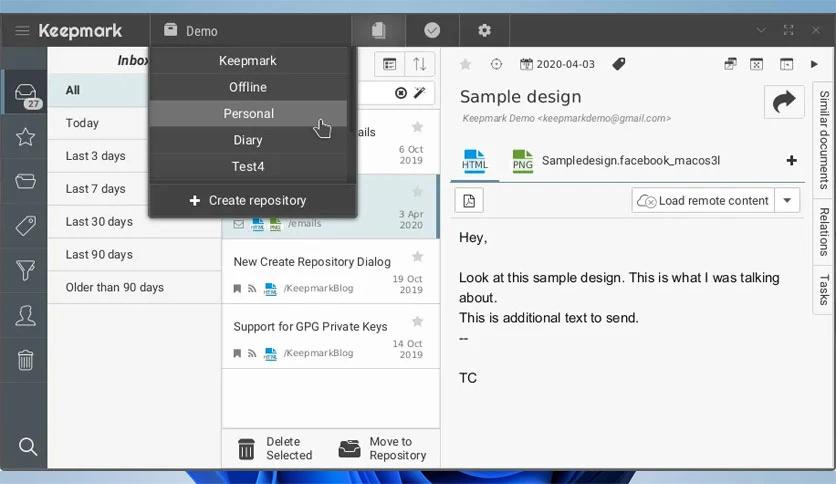Open the Filters funnel icon in sidebar
The height and width of the screenshot is (484, 836).
point(25,270)
